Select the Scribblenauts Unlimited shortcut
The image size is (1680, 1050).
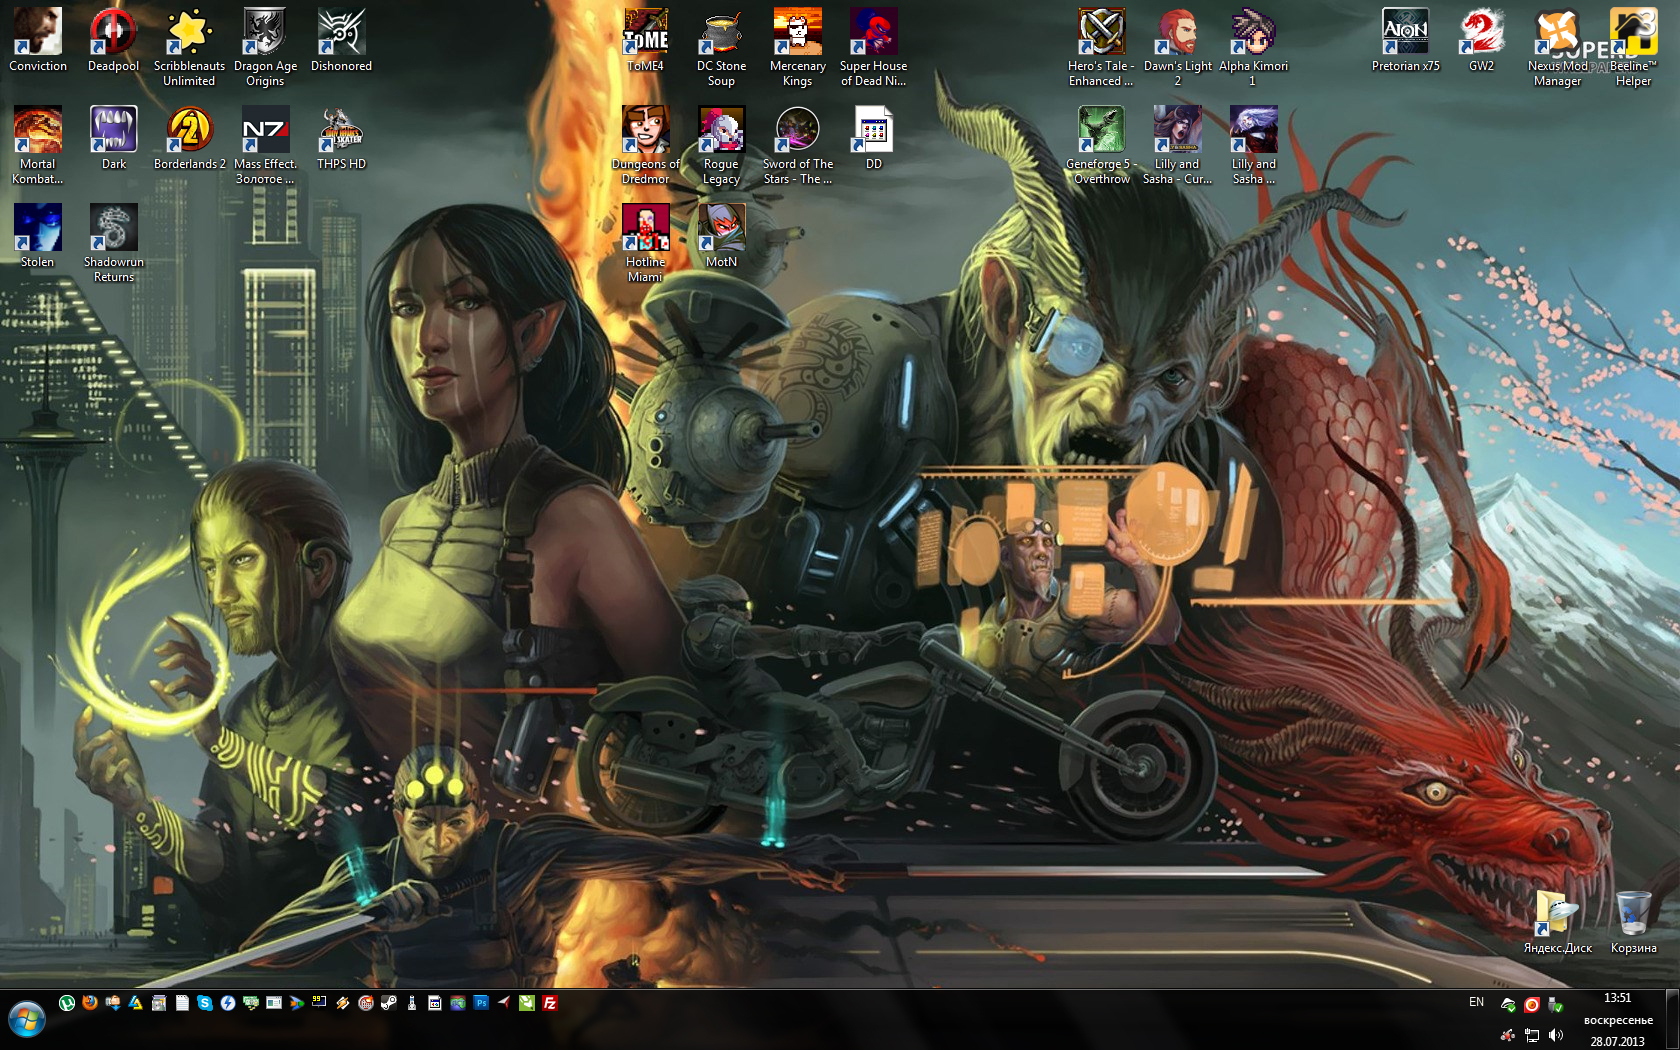189,47
